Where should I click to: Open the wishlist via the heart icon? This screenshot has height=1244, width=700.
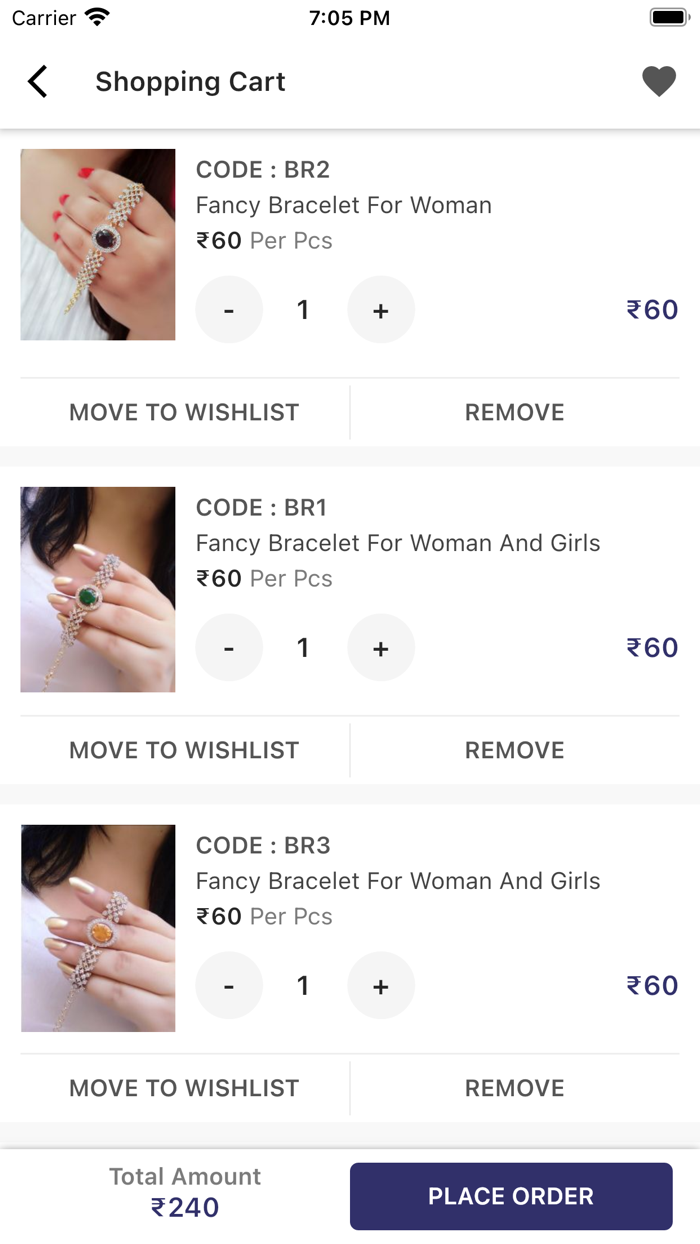[660, 81]
